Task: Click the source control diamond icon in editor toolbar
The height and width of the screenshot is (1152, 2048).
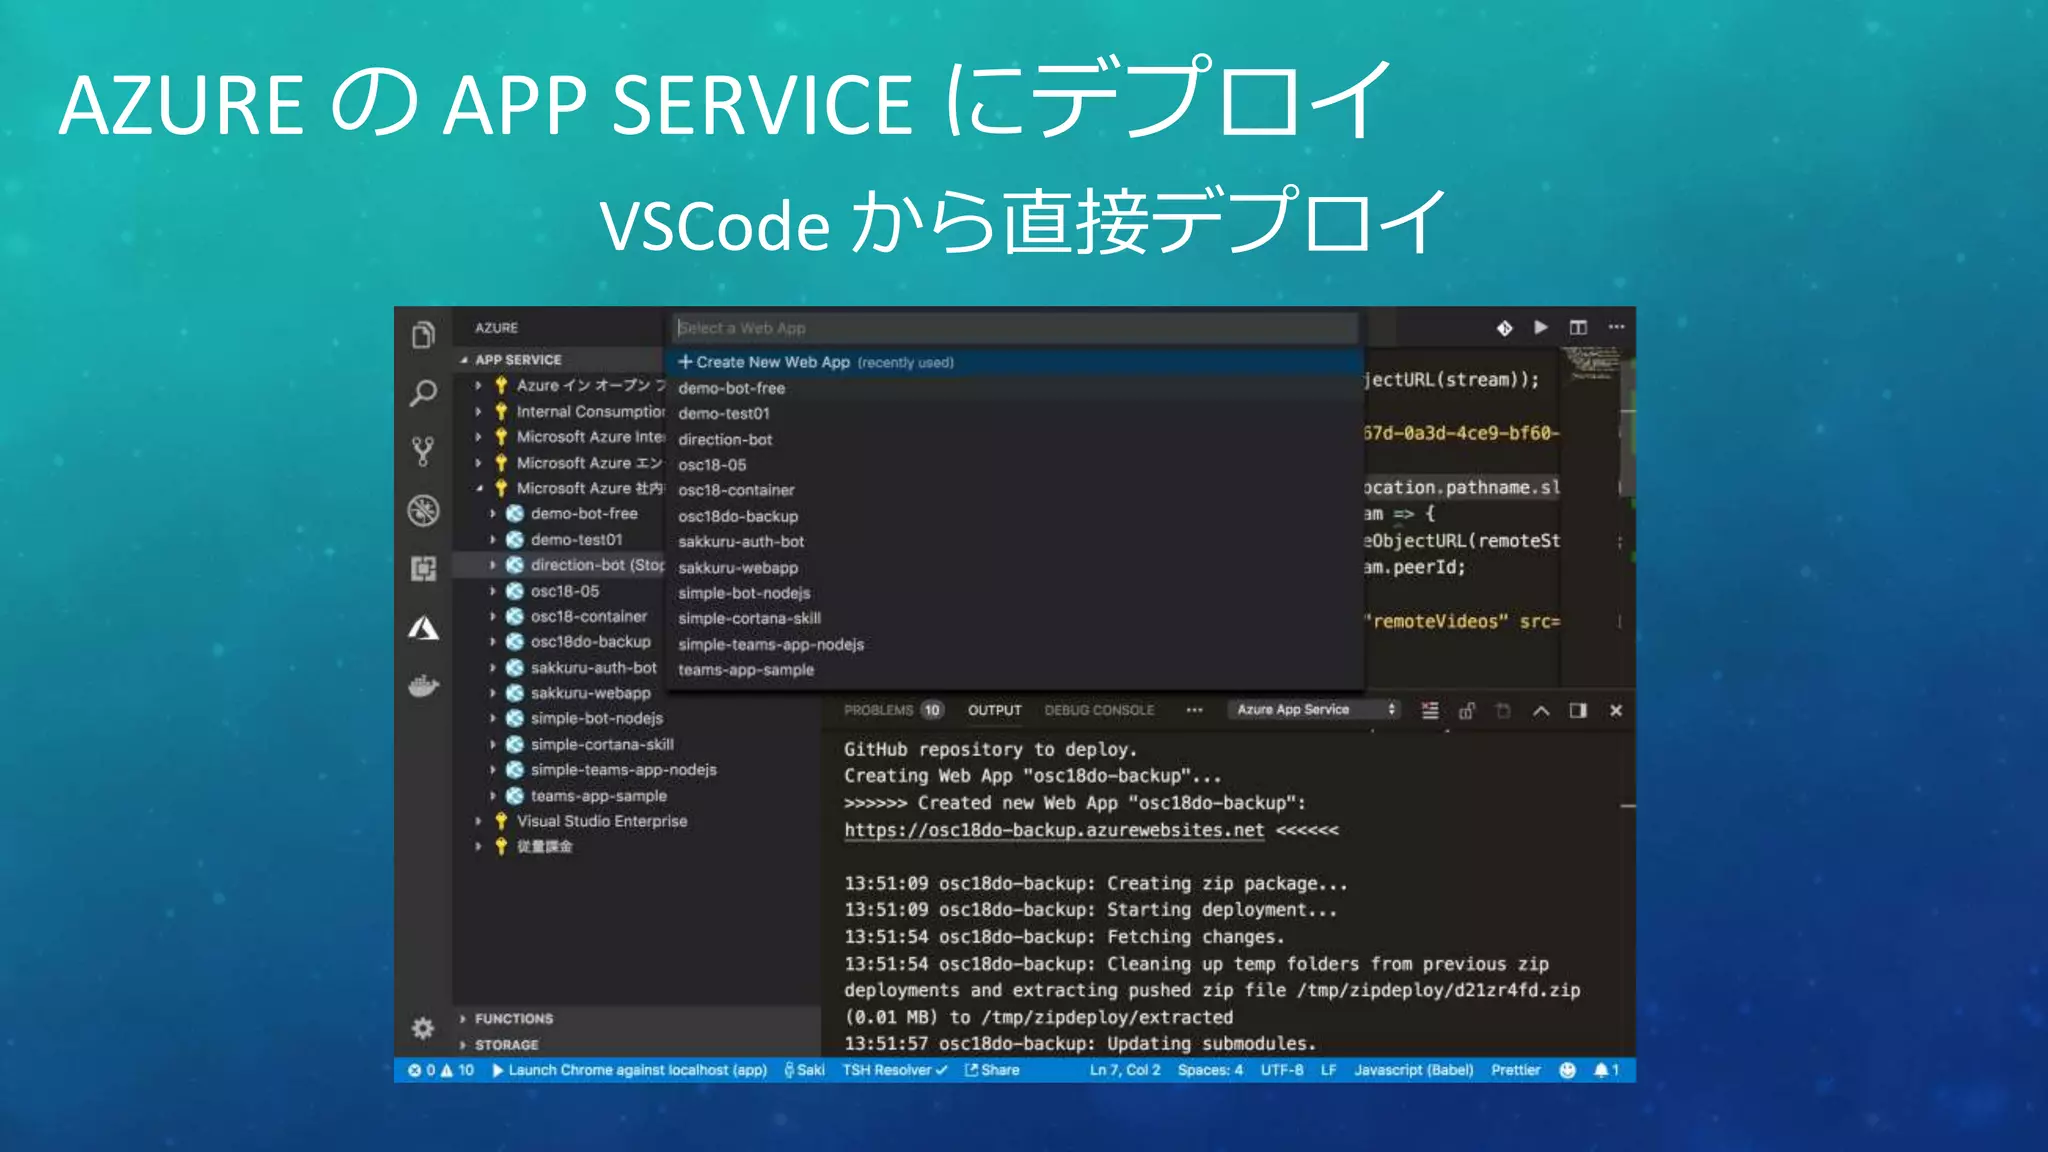Action: pyautogui.click(x=1504, y=328)
